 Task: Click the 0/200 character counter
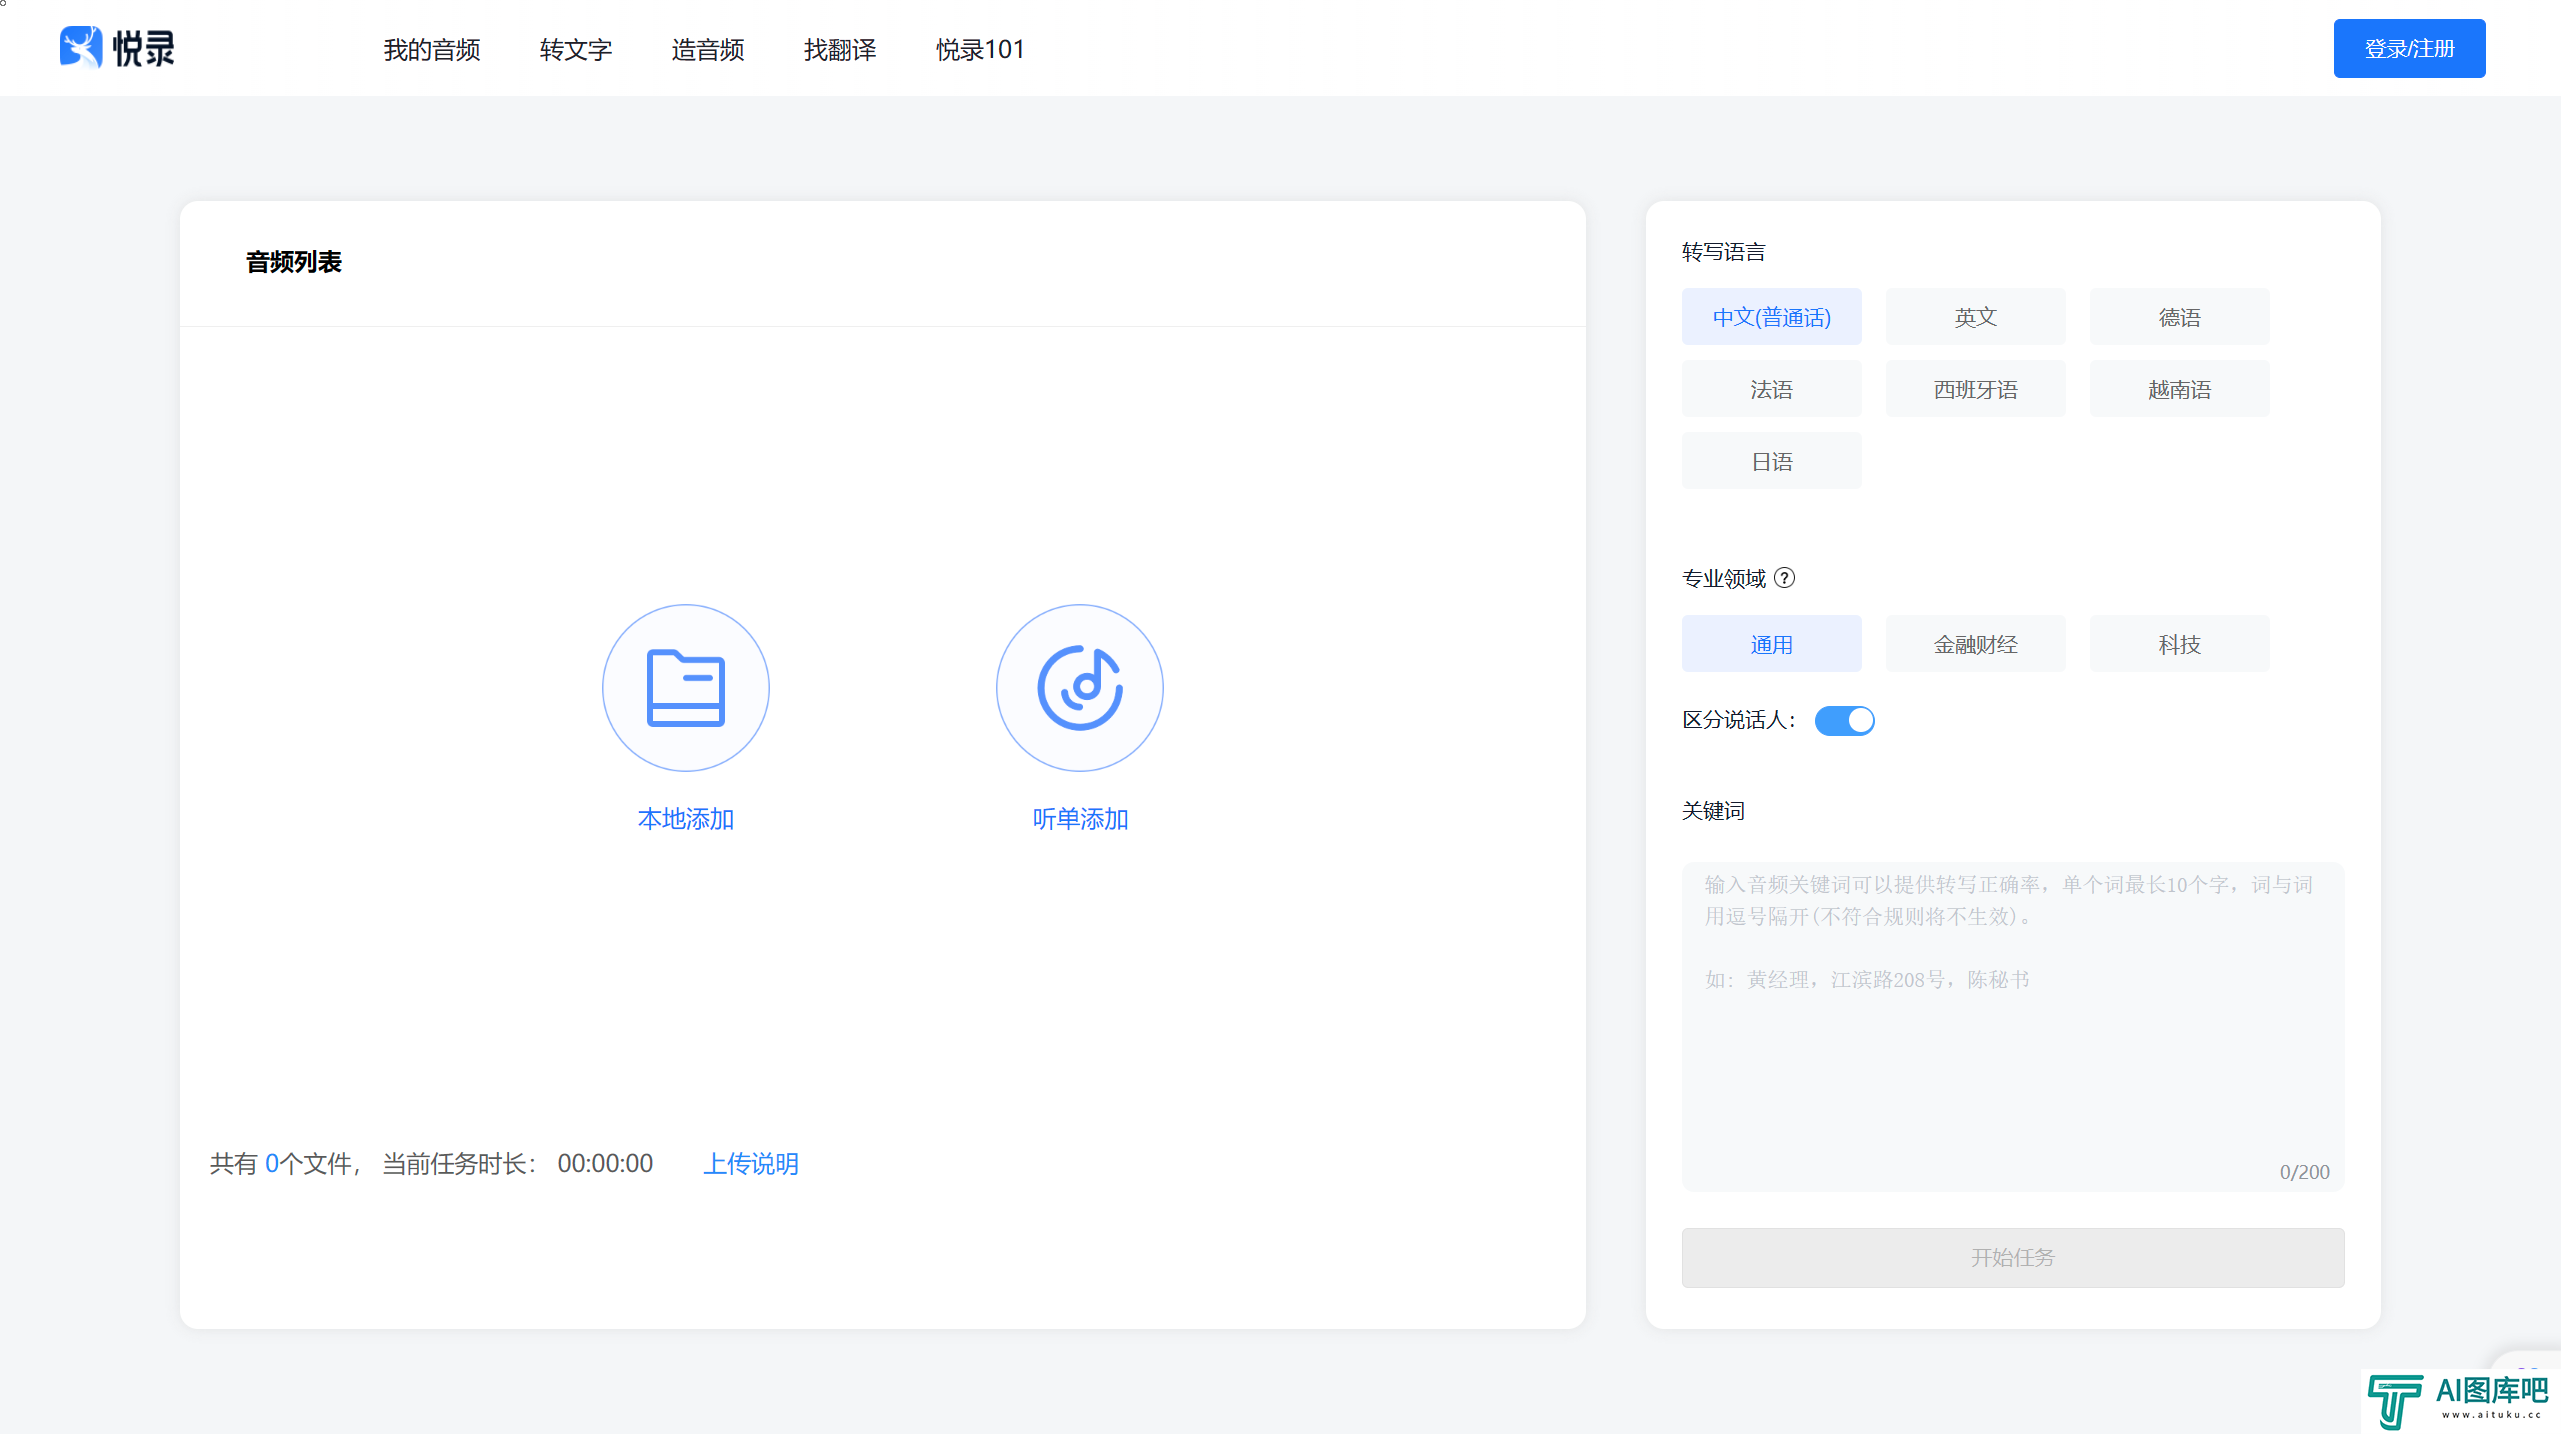(2304, 1171)
